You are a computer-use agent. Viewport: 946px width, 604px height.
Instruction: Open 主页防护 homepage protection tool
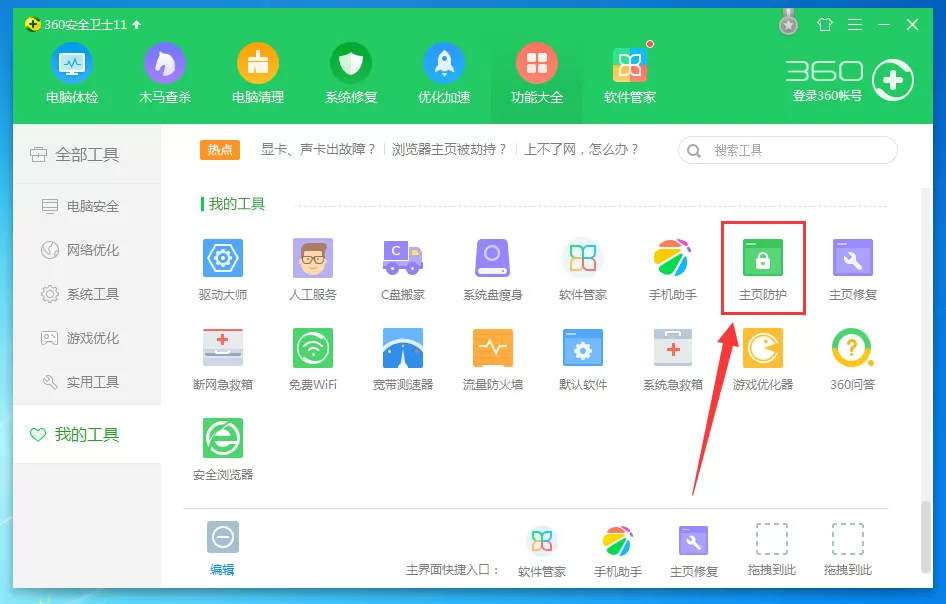(763, 269)
